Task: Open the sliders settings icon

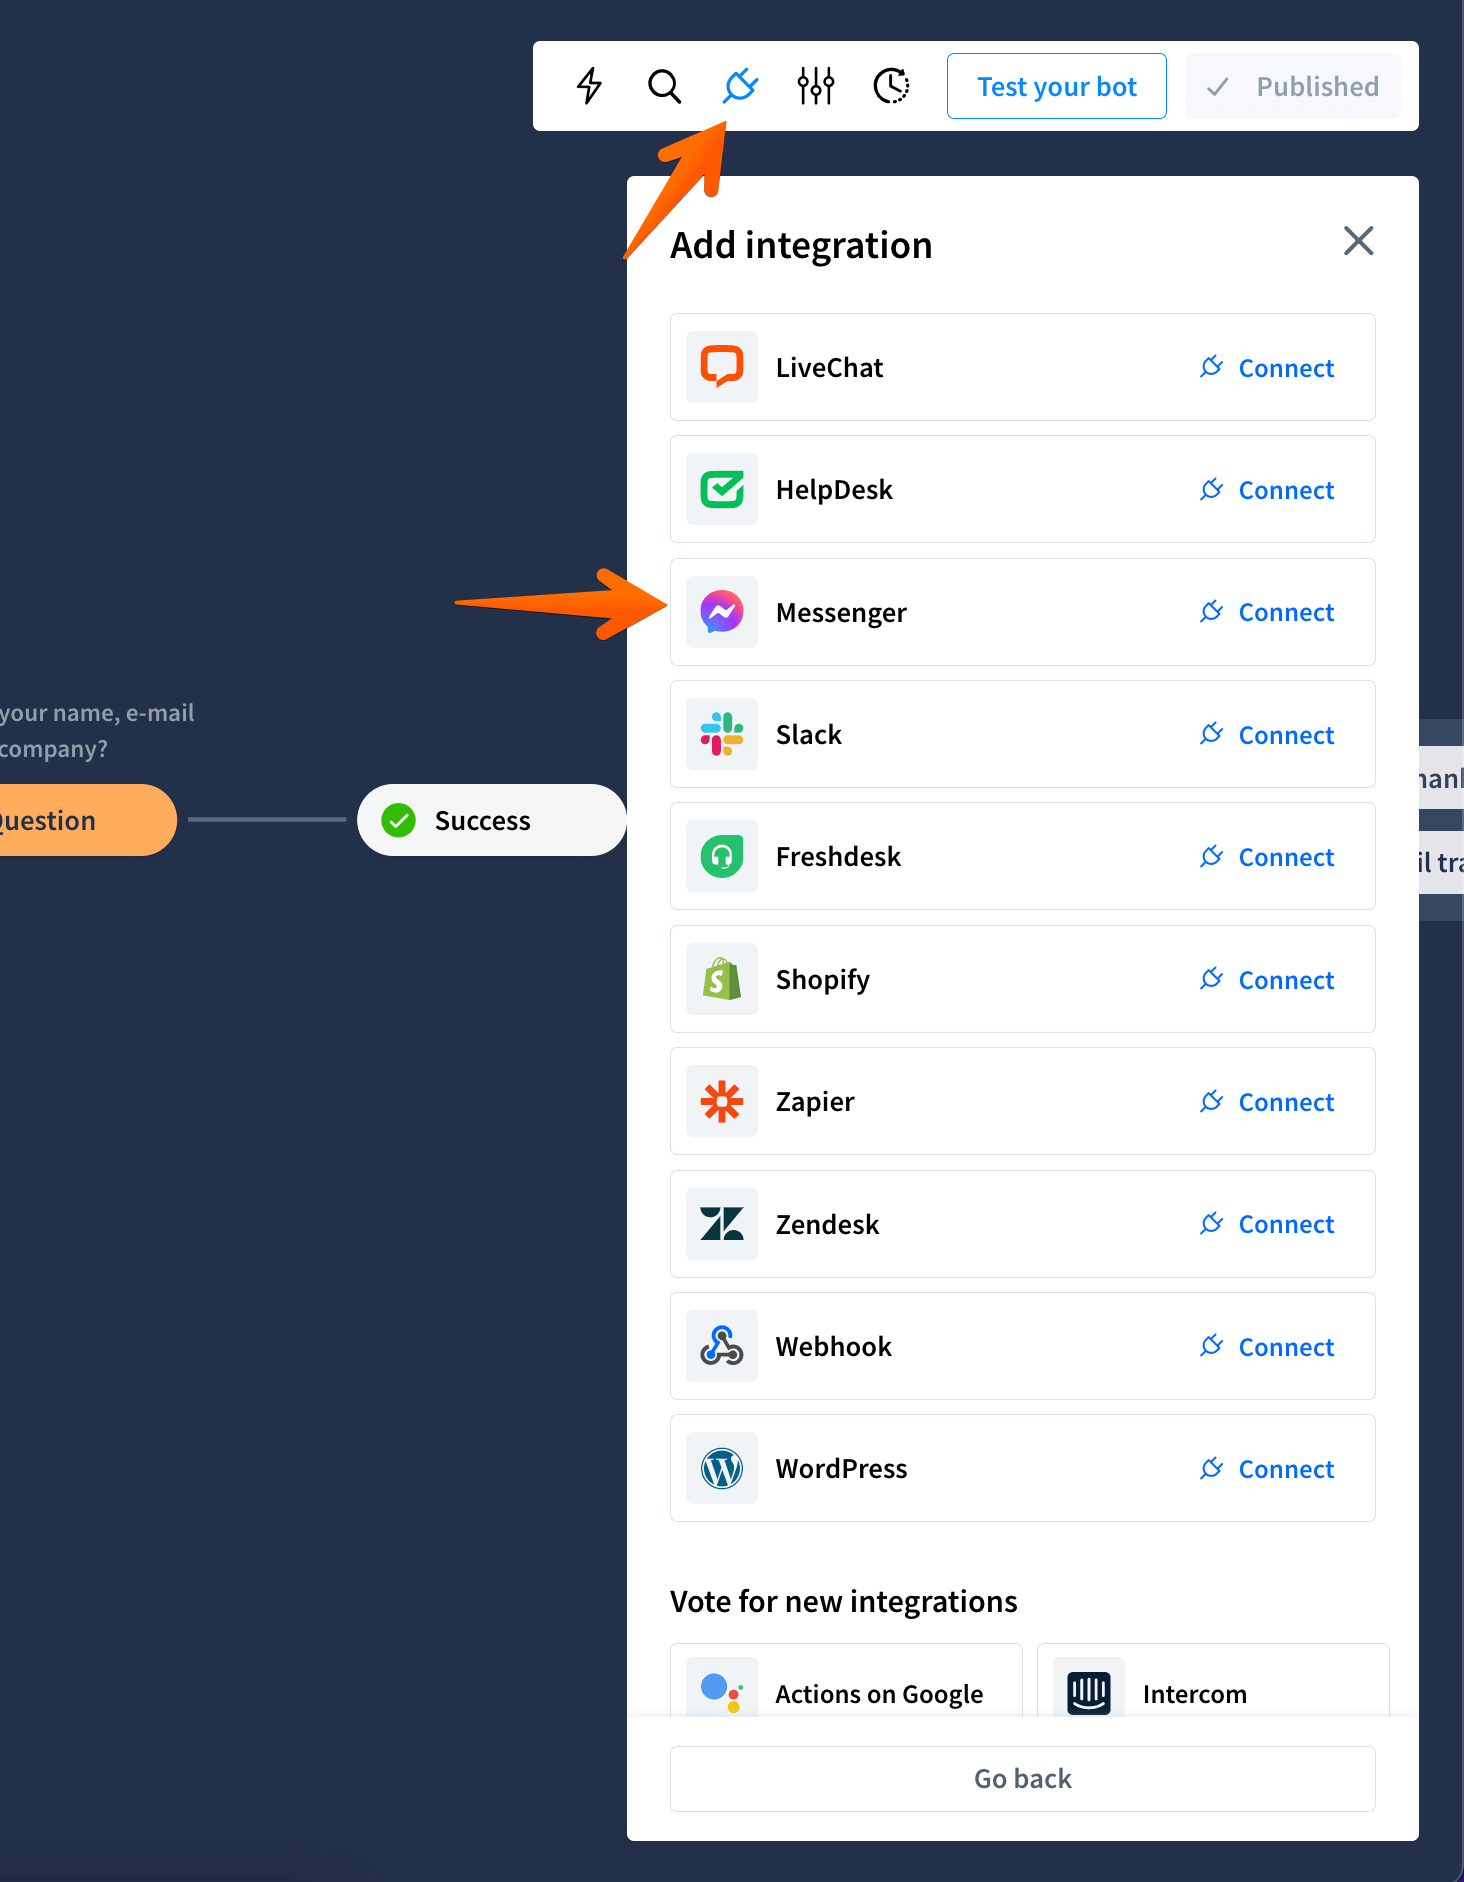Action: pos(816,86)
